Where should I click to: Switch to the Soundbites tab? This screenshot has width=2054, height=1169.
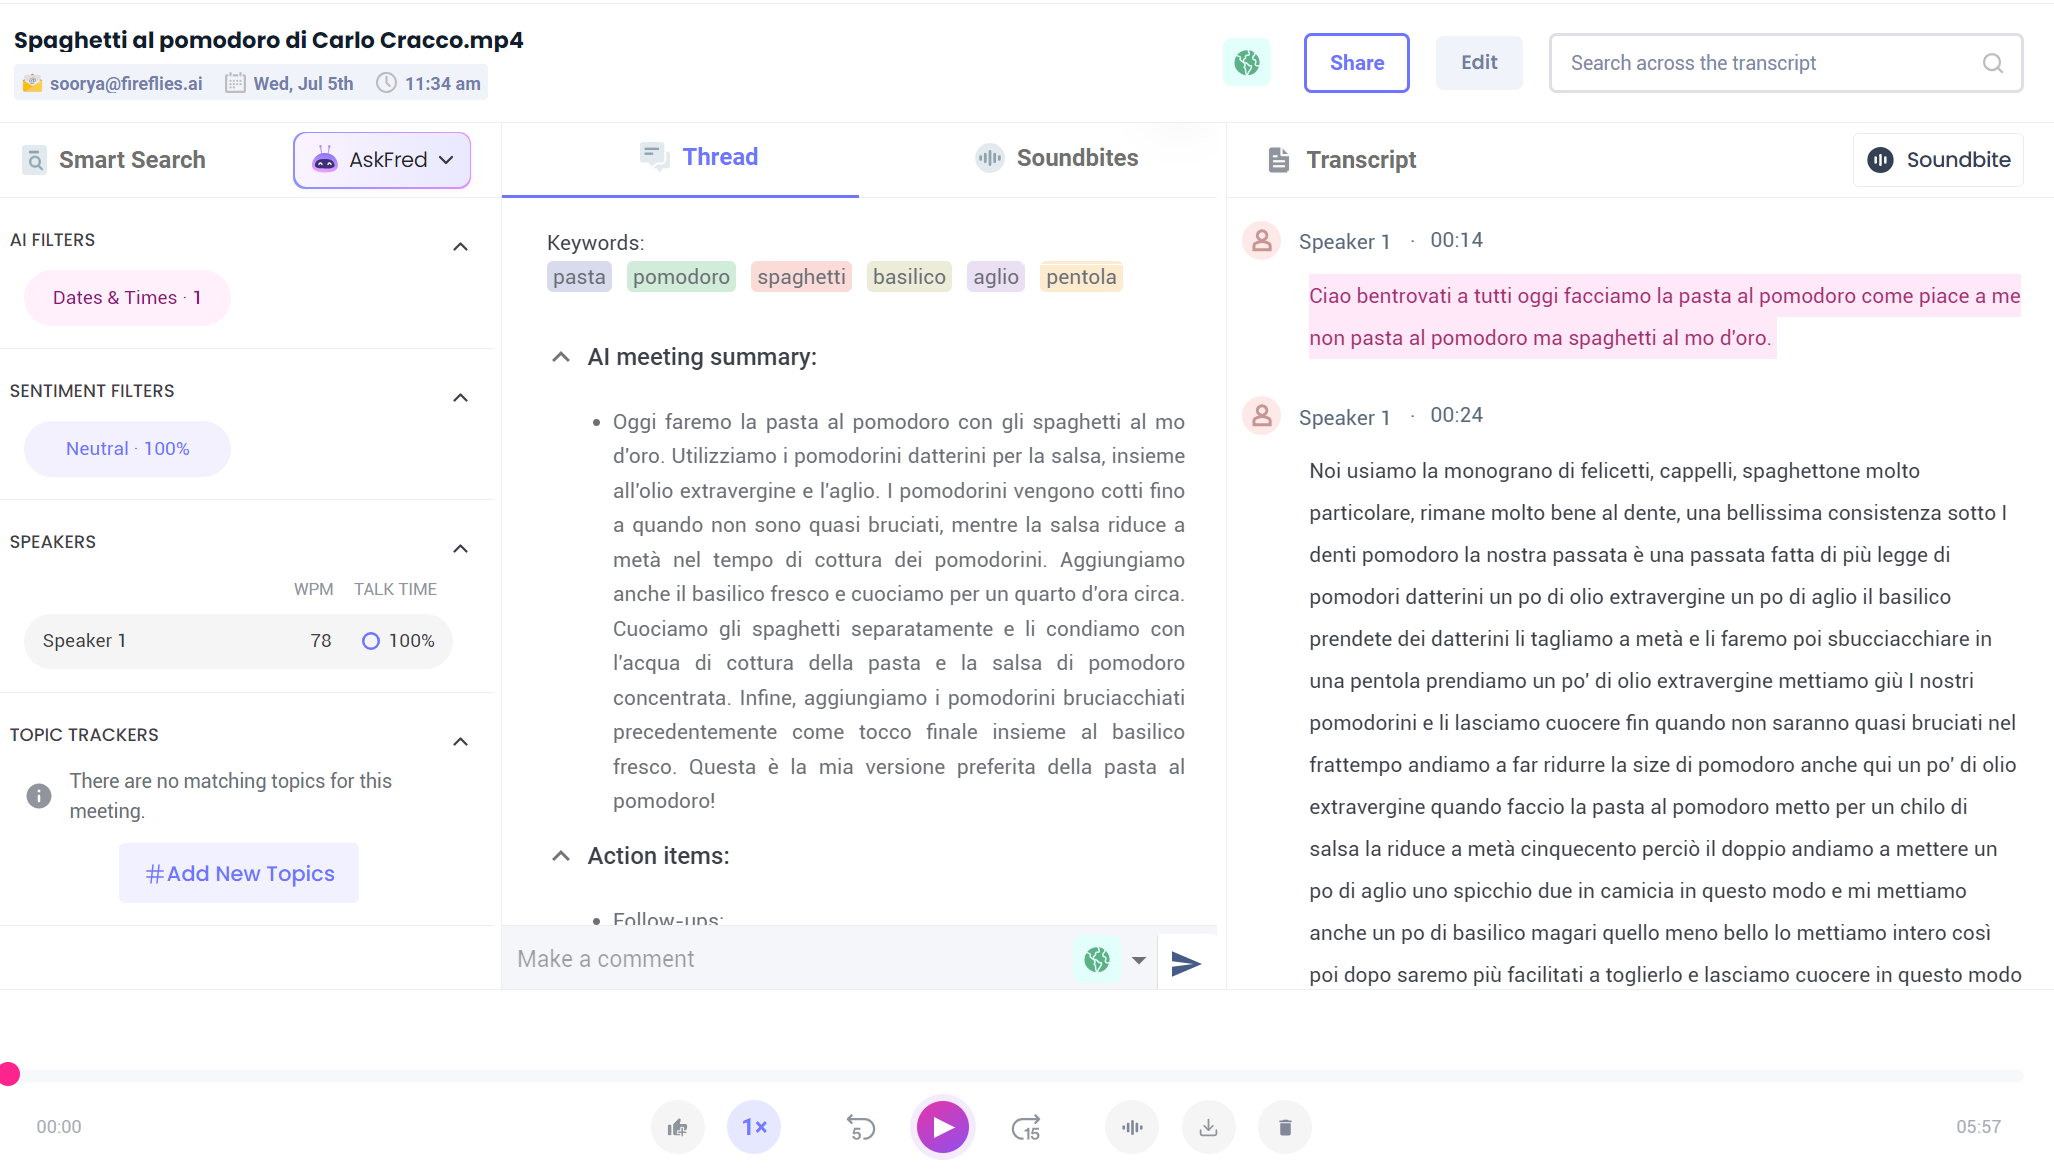(x=1056, y=158)
